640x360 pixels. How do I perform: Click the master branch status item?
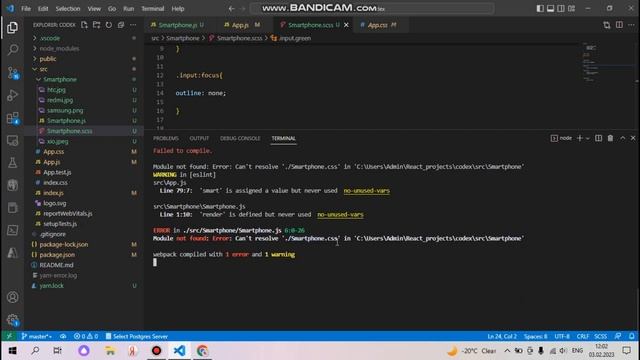click(x=37, y=336)
